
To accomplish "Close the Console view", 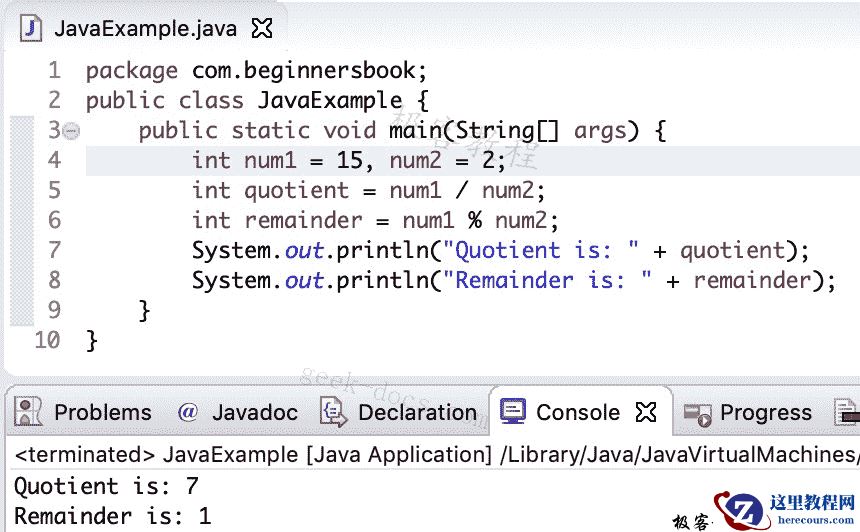I will pos(646,412).
